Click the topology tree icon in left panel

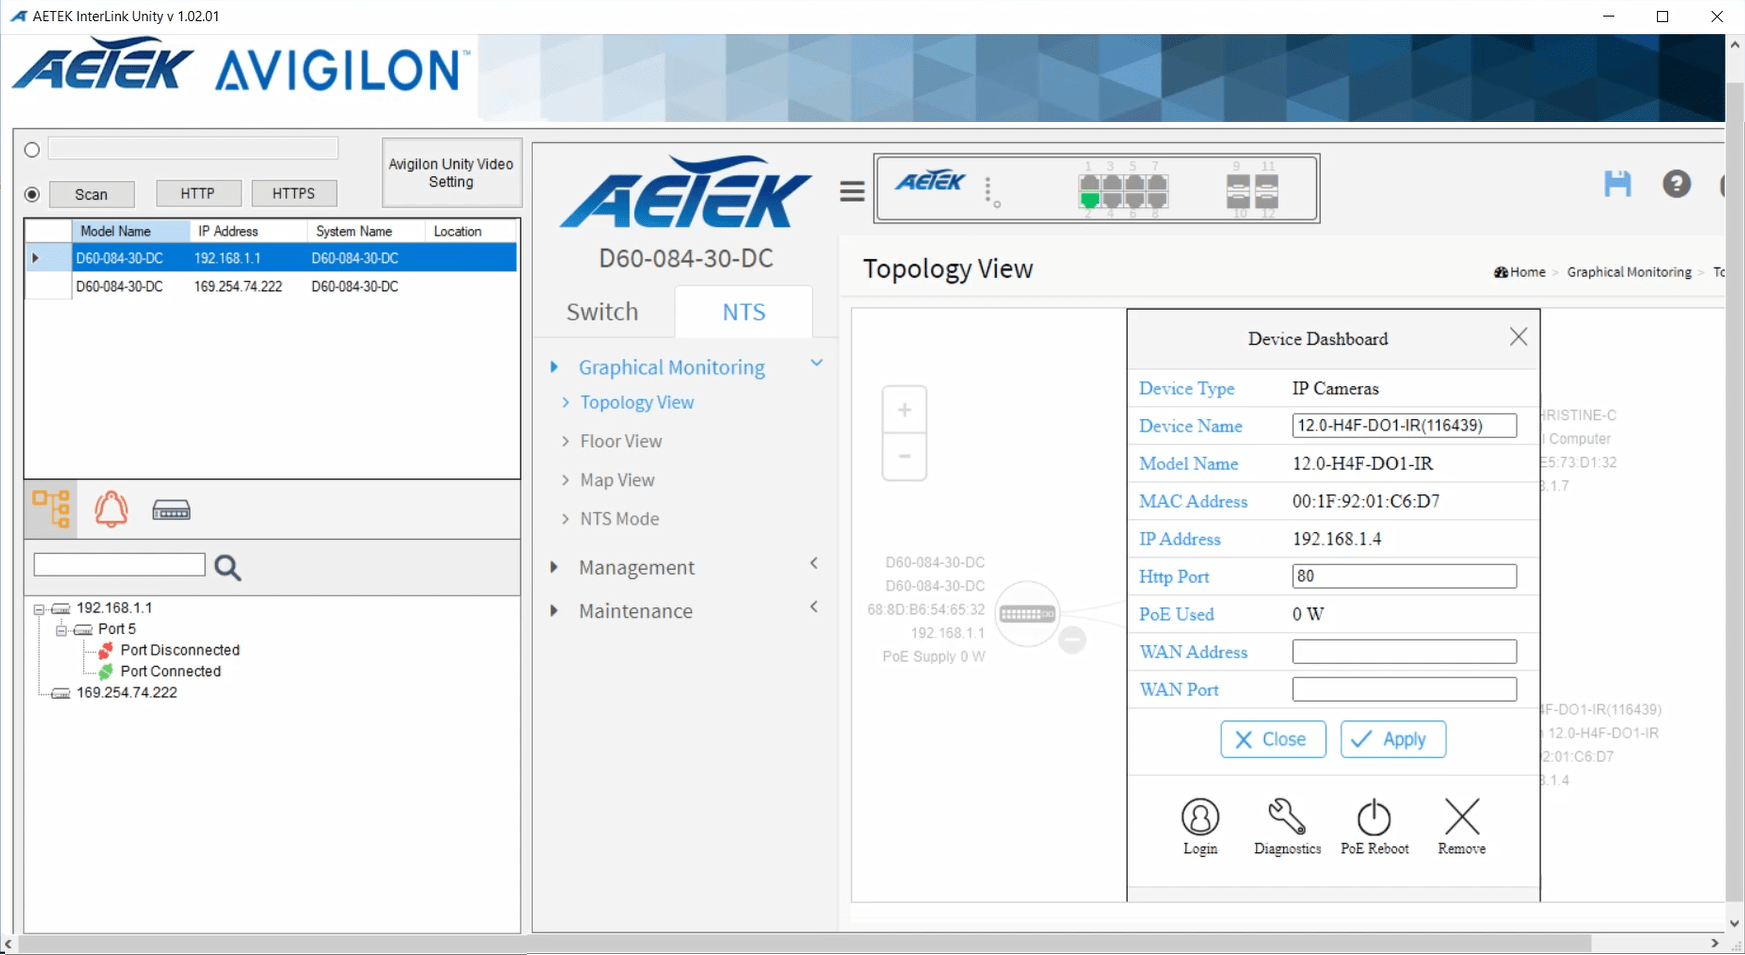pyautogui.click(x=51, y=509)
